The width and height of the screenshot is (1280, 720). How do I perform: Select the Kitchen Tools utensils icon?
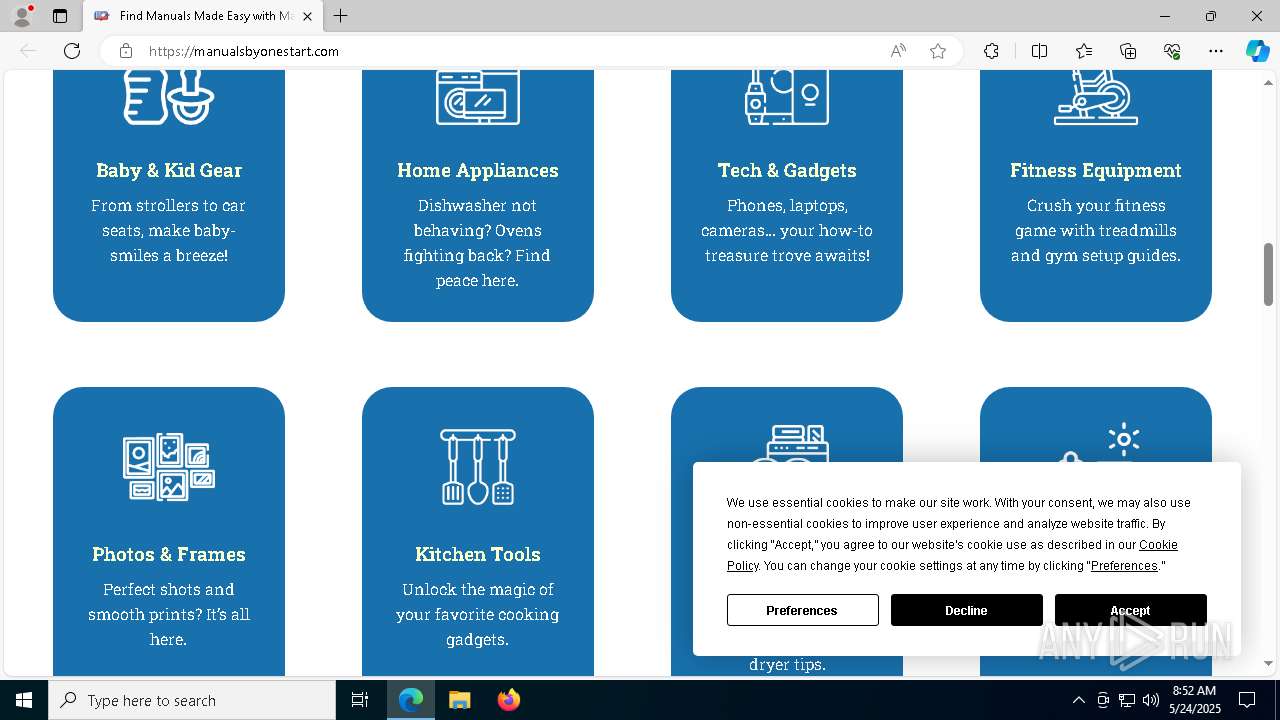(477, 467)
